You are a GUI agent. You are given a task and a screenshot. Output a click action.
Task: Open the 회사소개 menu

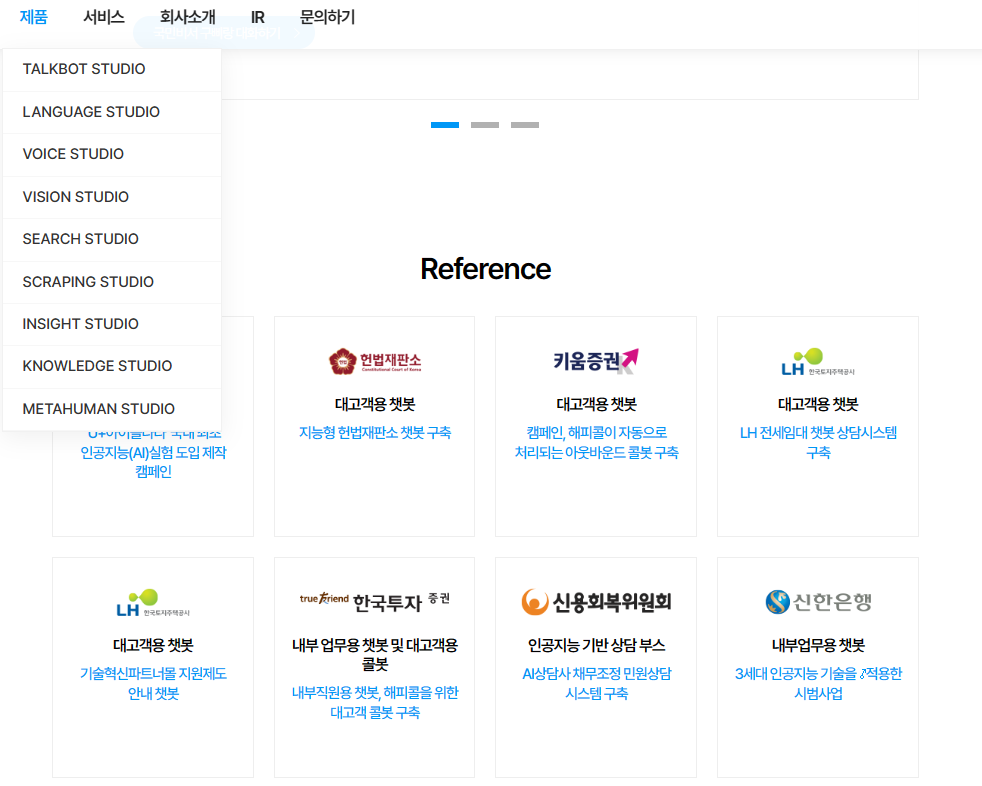(x=187, y=17)
